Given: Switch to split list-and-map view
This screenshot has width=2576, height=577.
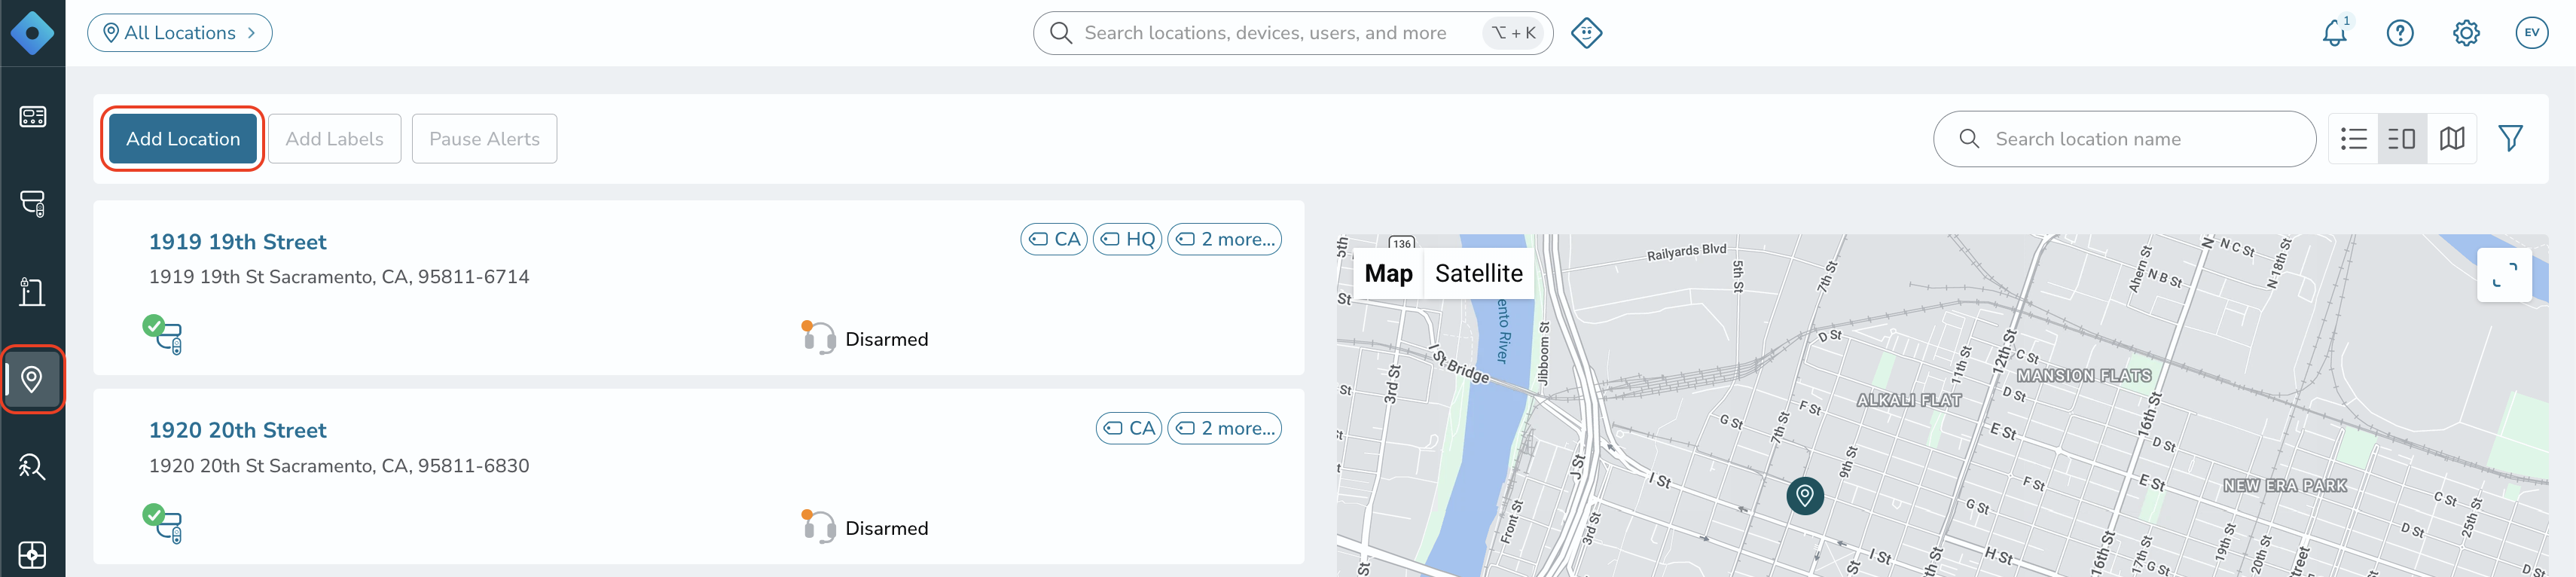Looking at the screenshot, I should (x=2402, y=139).
